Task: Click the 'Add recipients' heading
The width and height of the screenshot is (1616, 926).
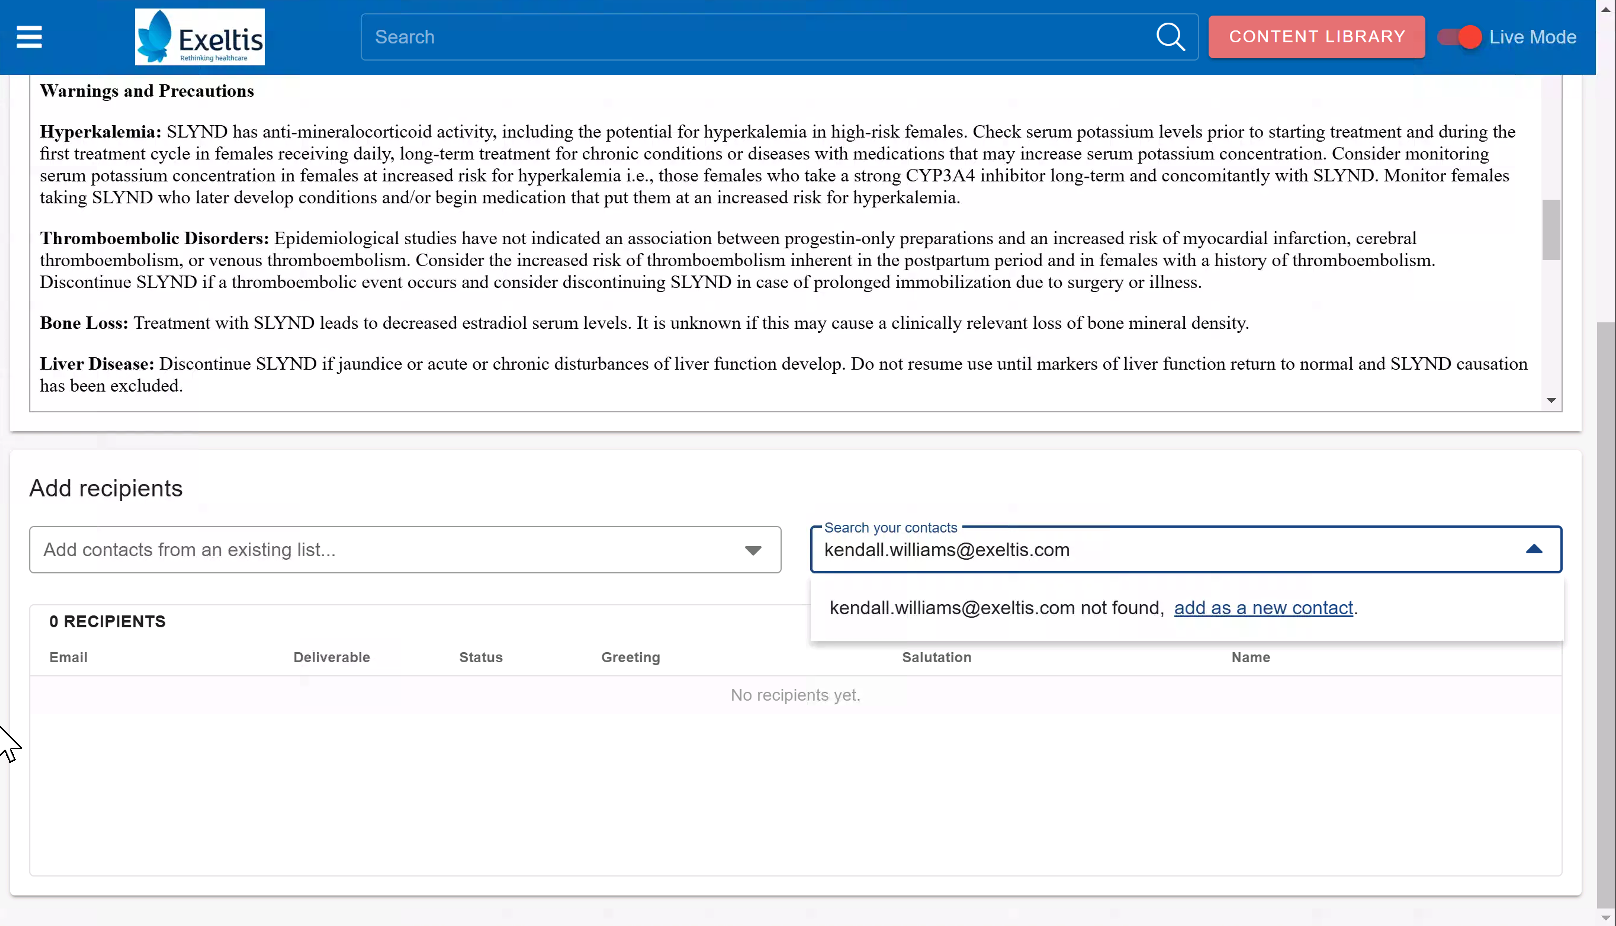Action: (106, 488)
